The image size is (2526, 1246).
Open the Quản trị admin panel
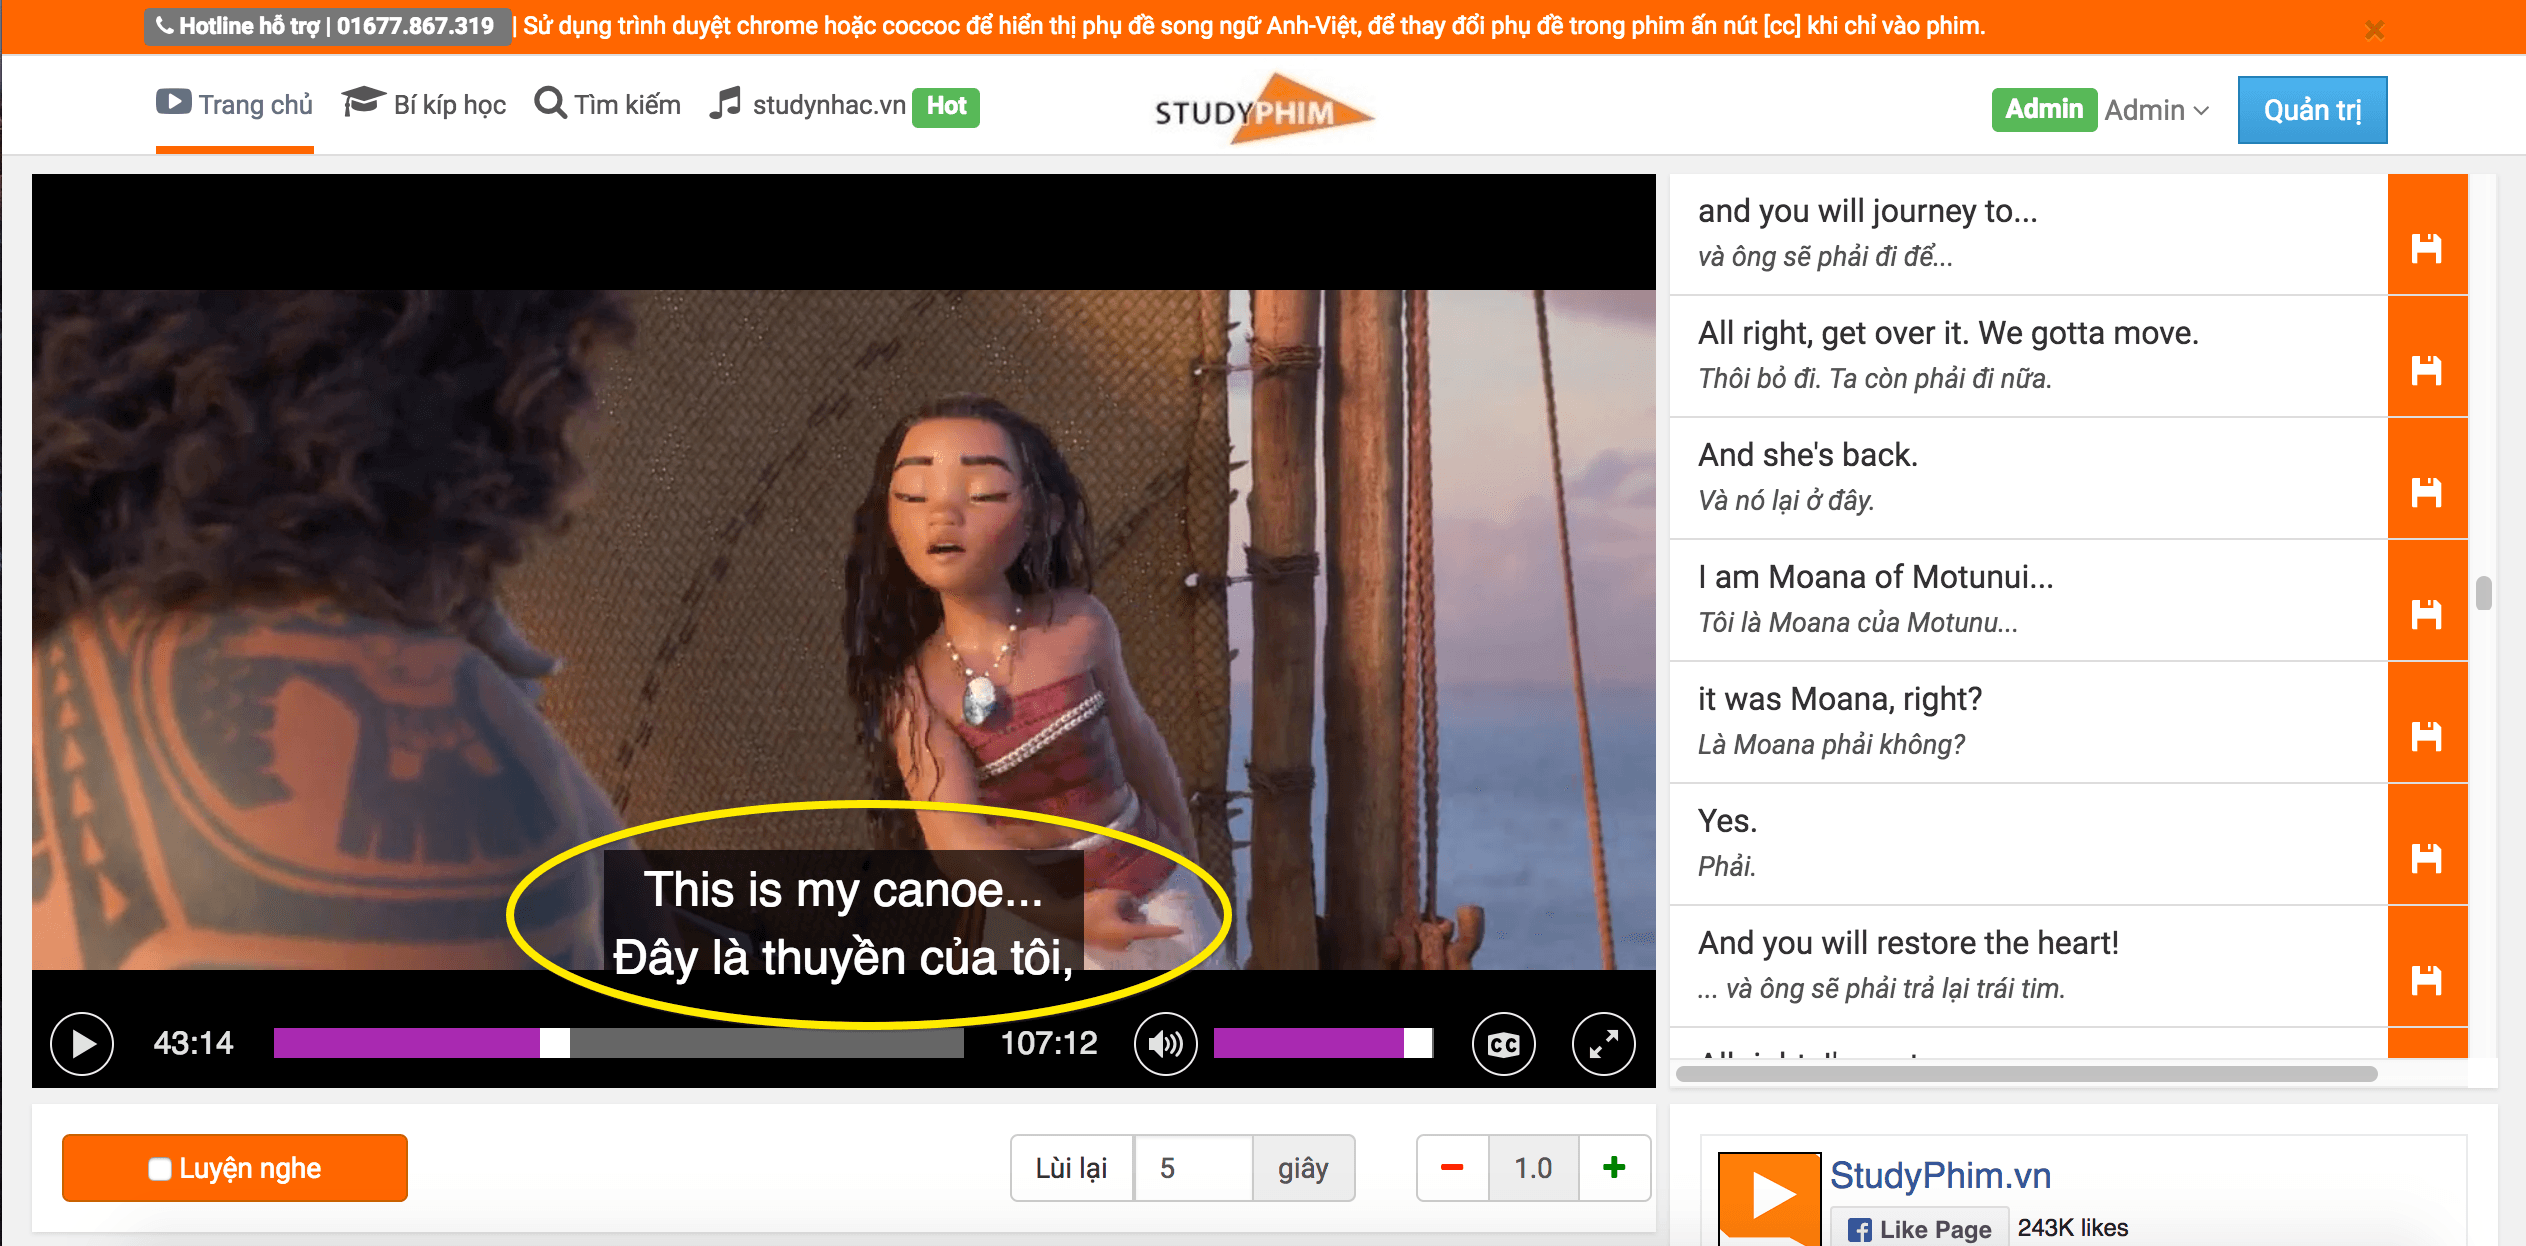click(x=2312, y=110)
